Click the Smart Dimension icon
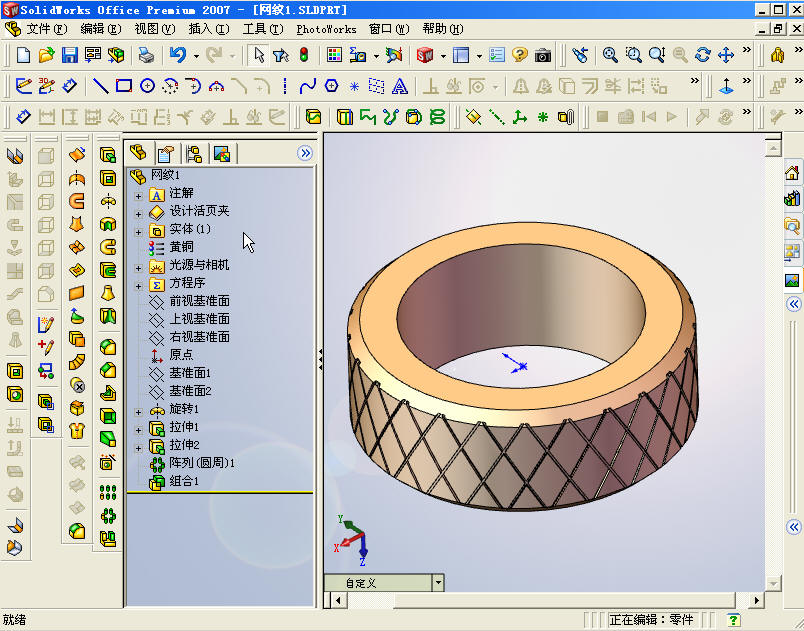 tap(70, 86)
